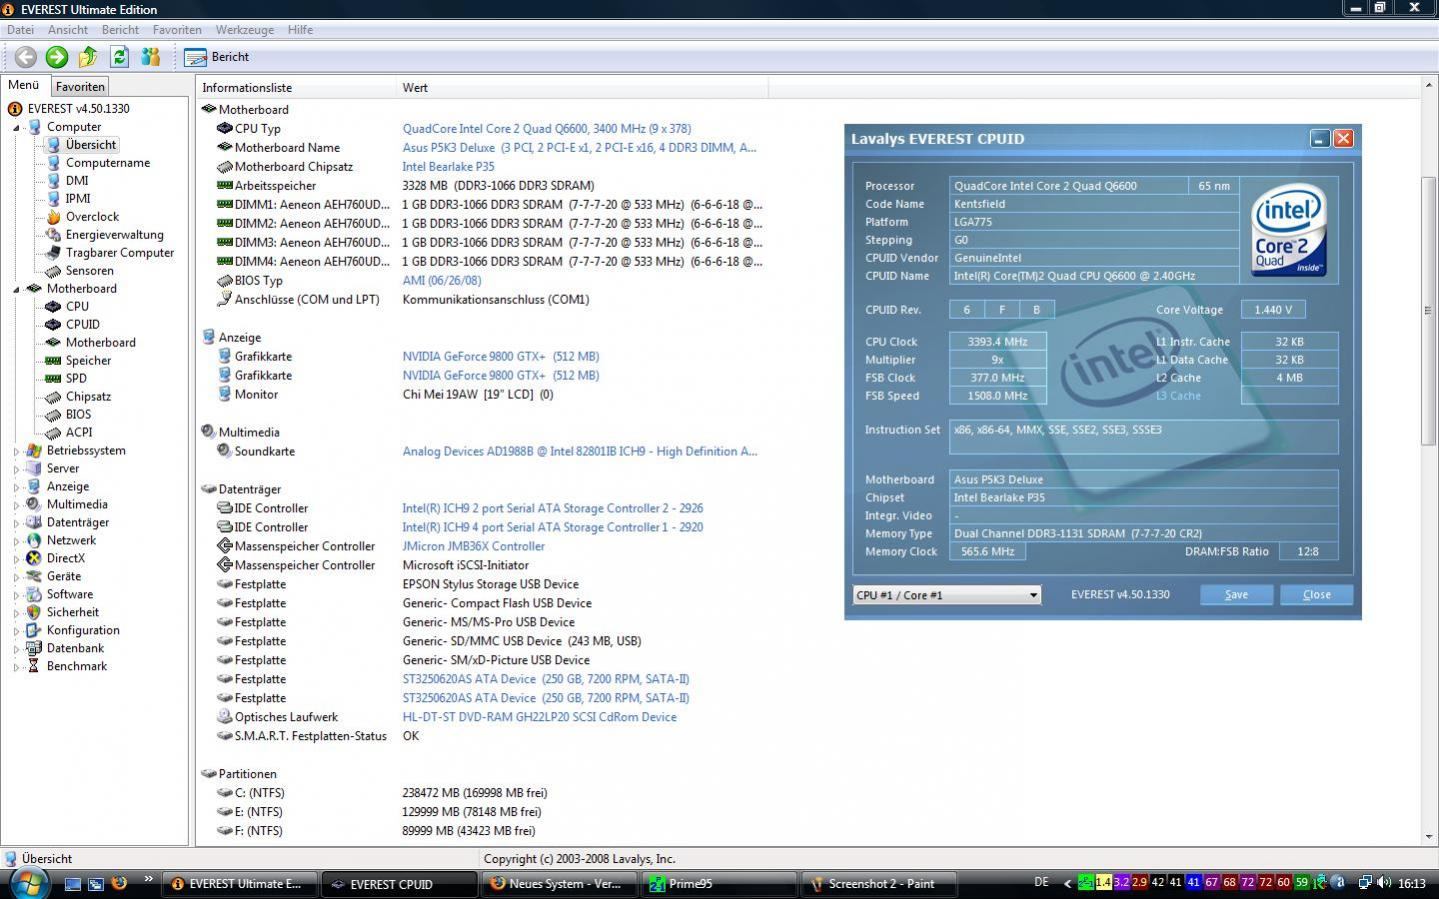Select the BIOS tree item
This screenshot has height=899, width=1439.
pyautogui.click(x=78, y=415)
